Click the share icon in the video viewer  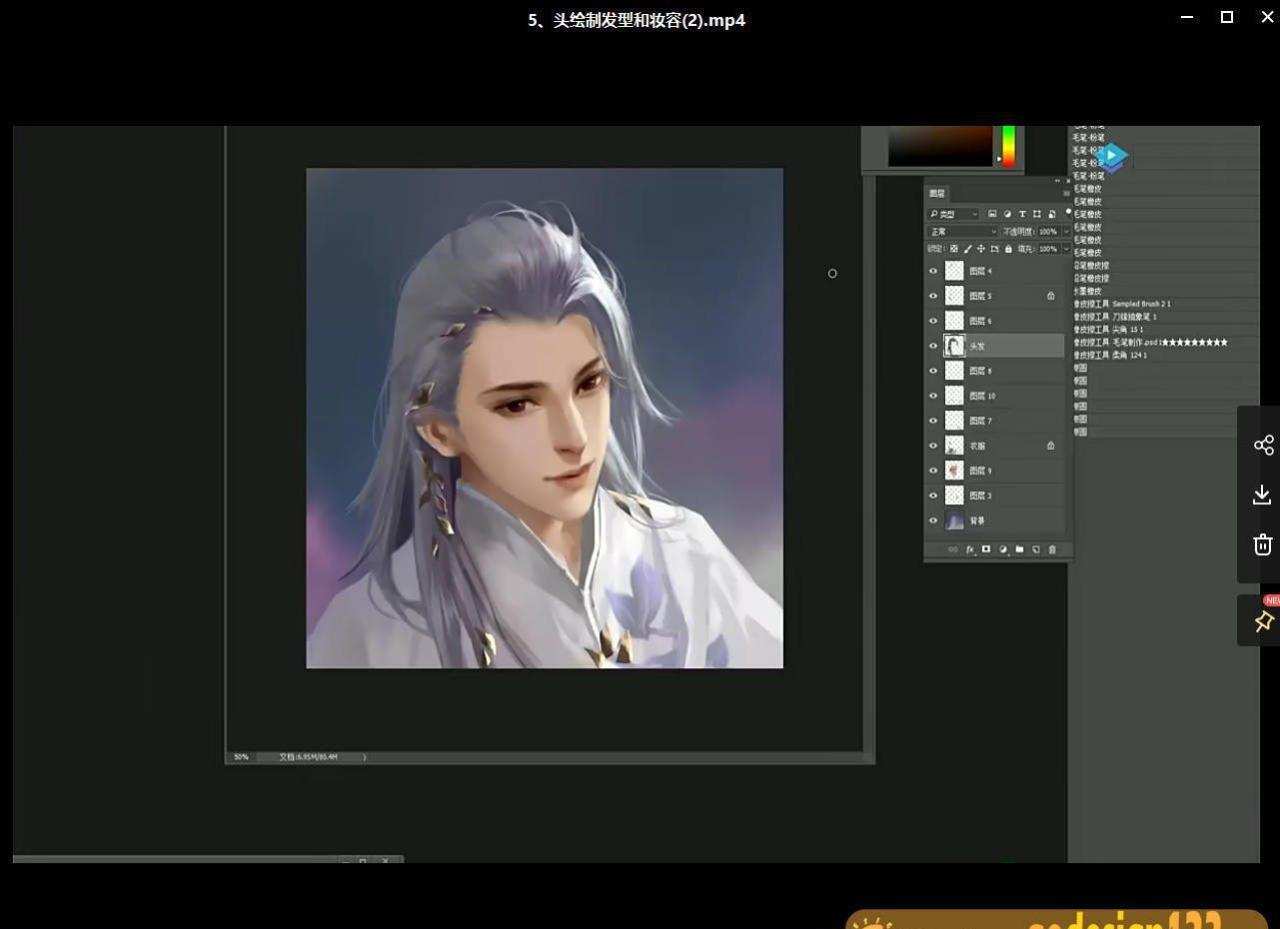click(x=1263, y=445)
